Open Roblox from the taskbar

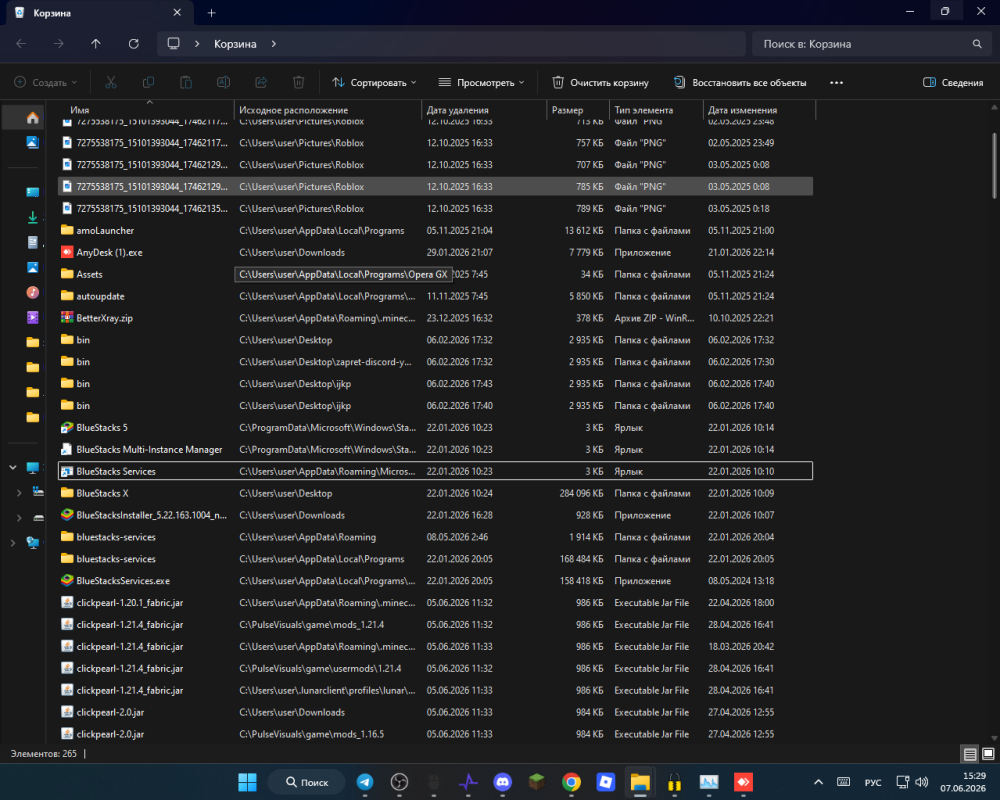pos(606,781)
